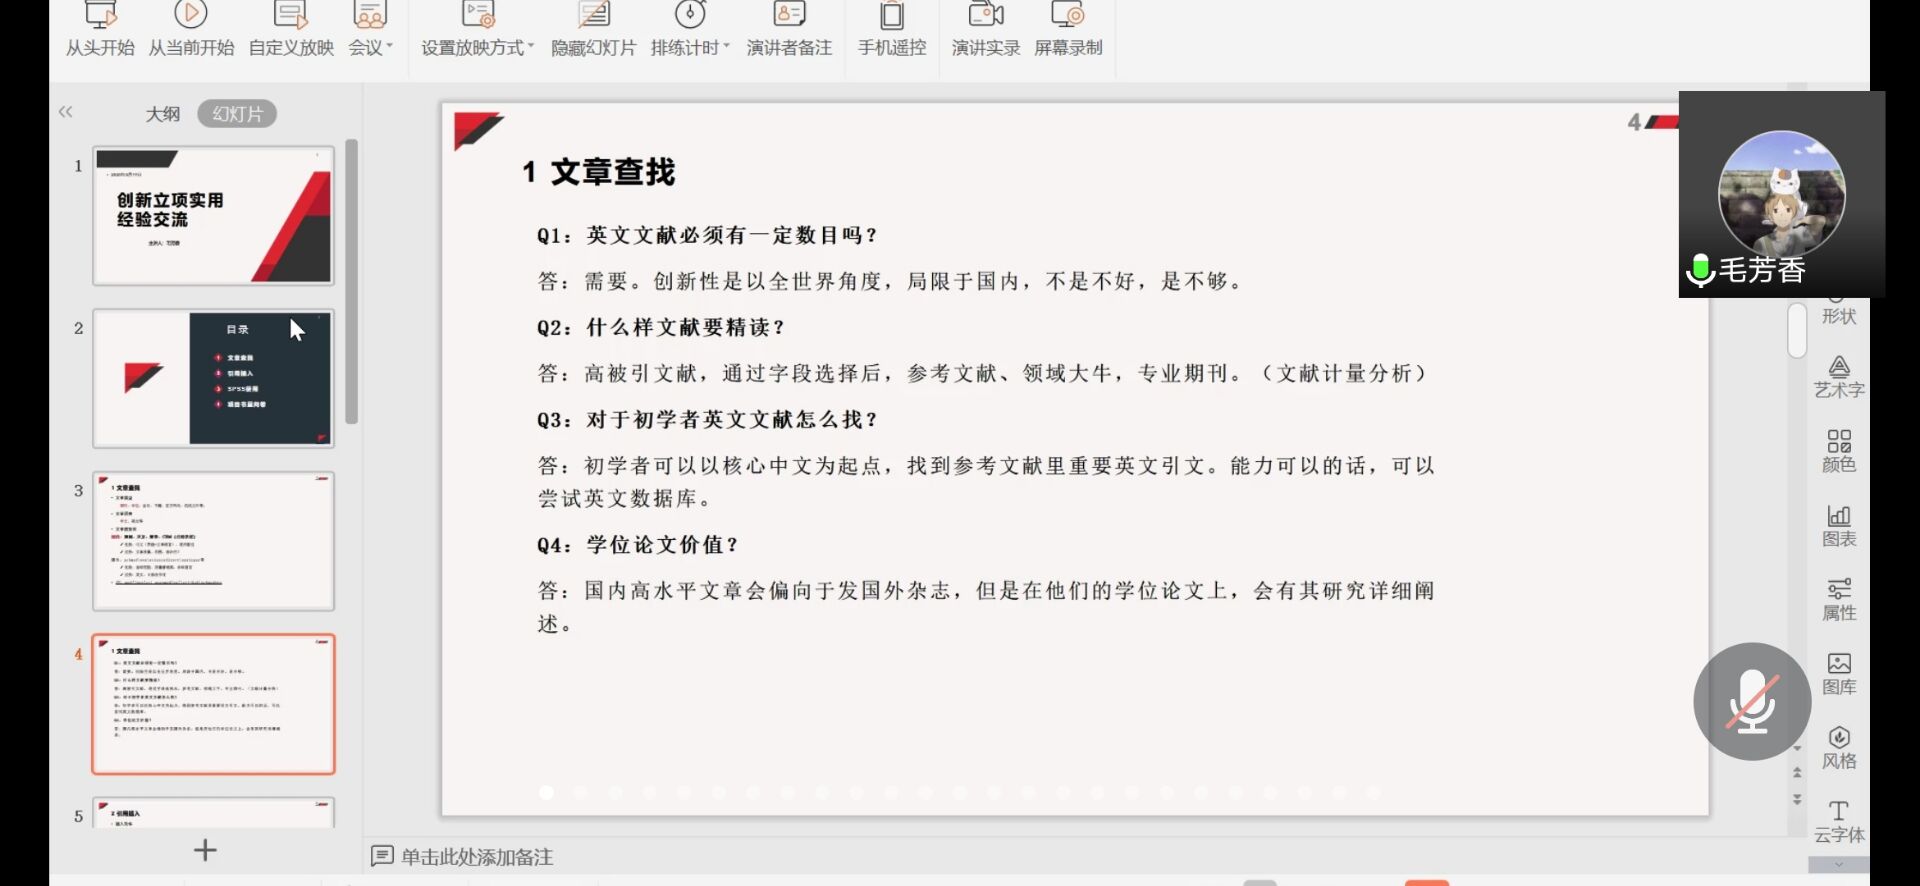
Task: Start screen recording (屏幕录制)
Action: point(1068,30)
